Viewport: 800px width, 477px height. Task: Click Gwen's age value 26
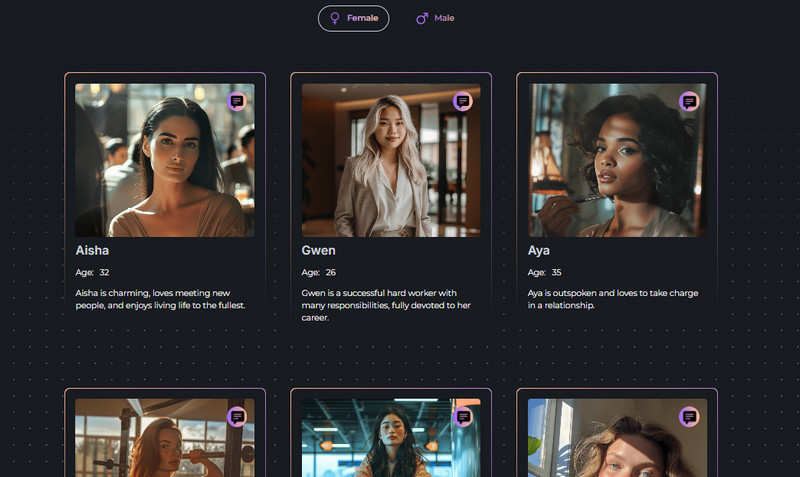click(x=331, y=272)
